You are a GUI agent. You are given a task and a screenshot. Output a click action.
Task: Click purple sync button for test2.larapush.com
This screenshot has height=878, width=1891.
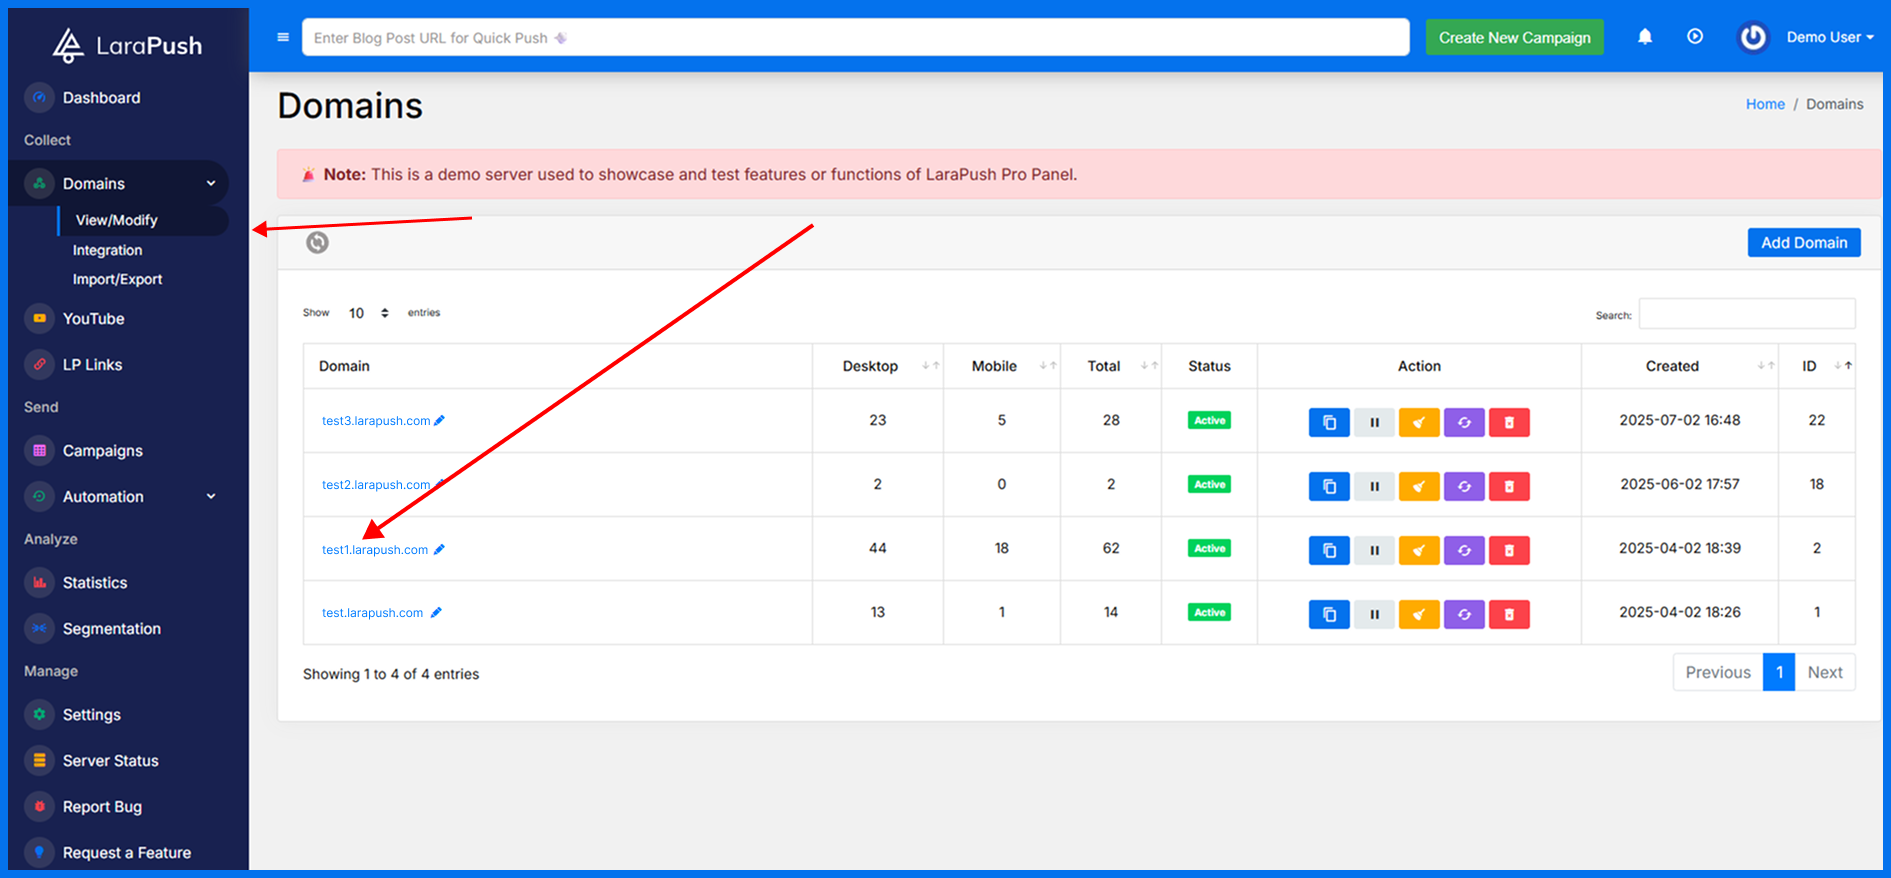(x=1464, y=486)
